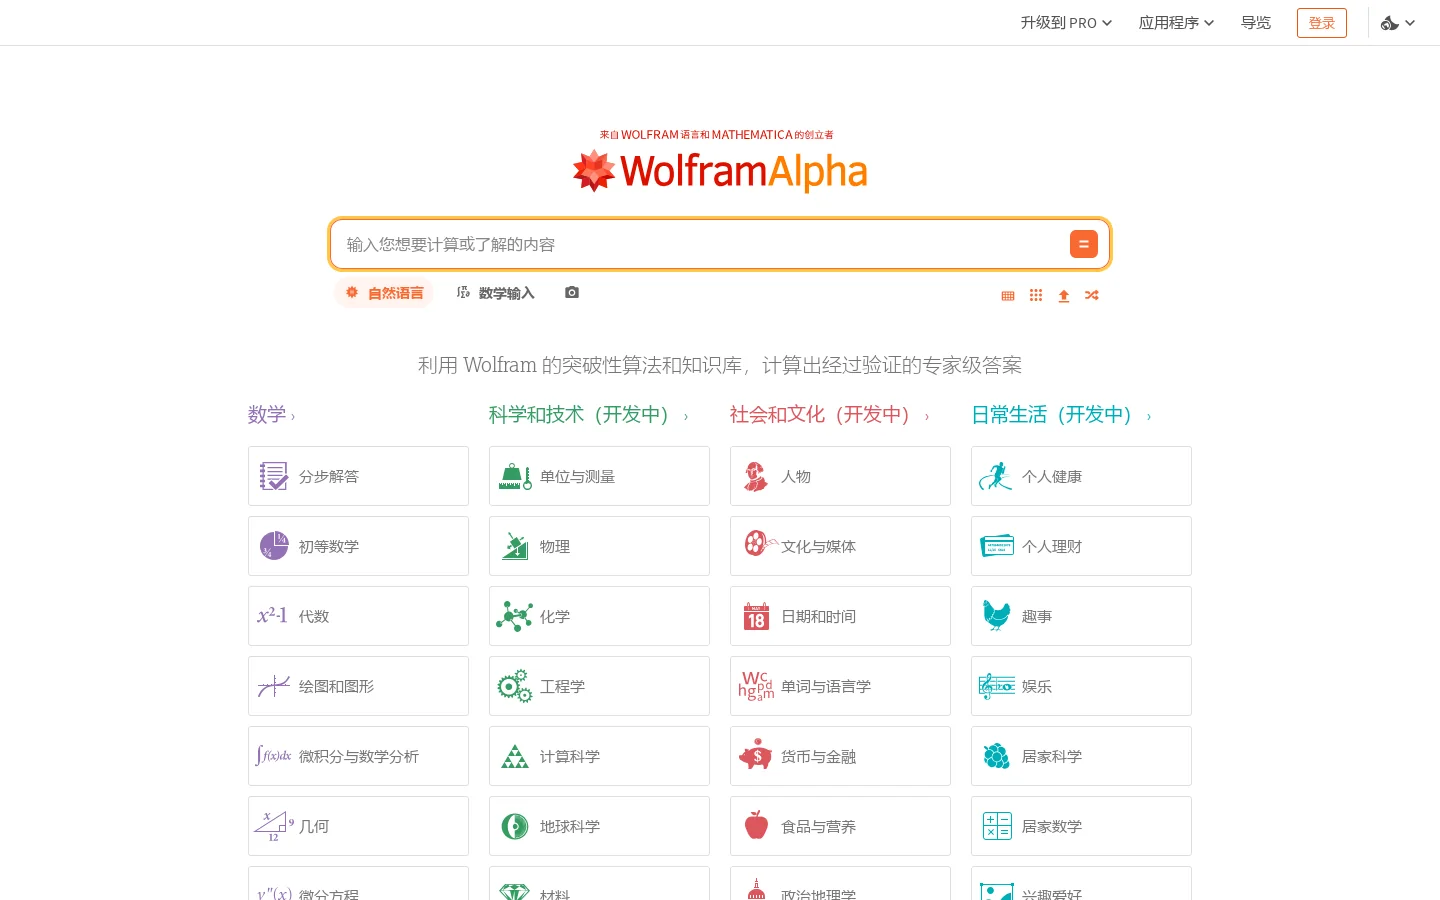The height and width of the screenshot is (900, 1440).
Task: Open the 几何 label
Action: tap(314, 827)
